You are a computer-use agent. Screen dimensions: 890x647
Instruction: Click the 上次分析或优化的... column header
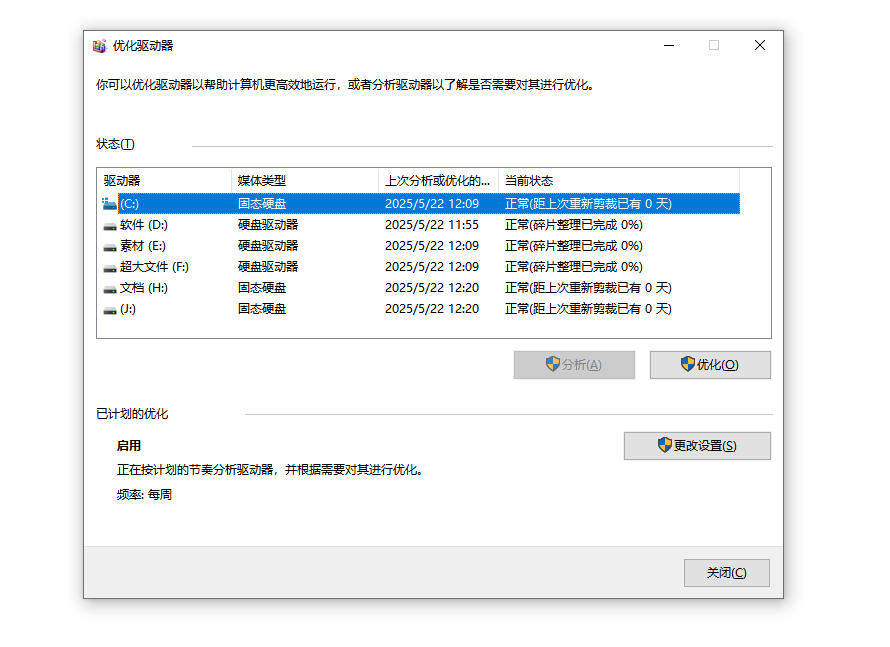[438, 180]
